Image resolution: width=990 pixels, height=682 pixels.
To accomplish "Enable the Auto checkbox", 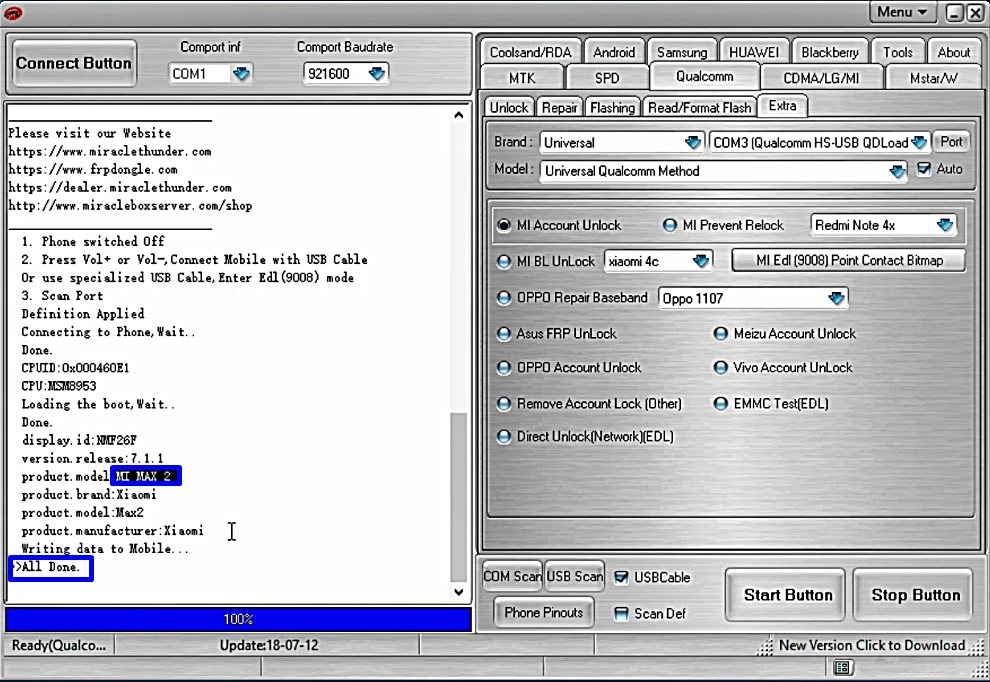I will pyautogui.click(x=923, y=170).
